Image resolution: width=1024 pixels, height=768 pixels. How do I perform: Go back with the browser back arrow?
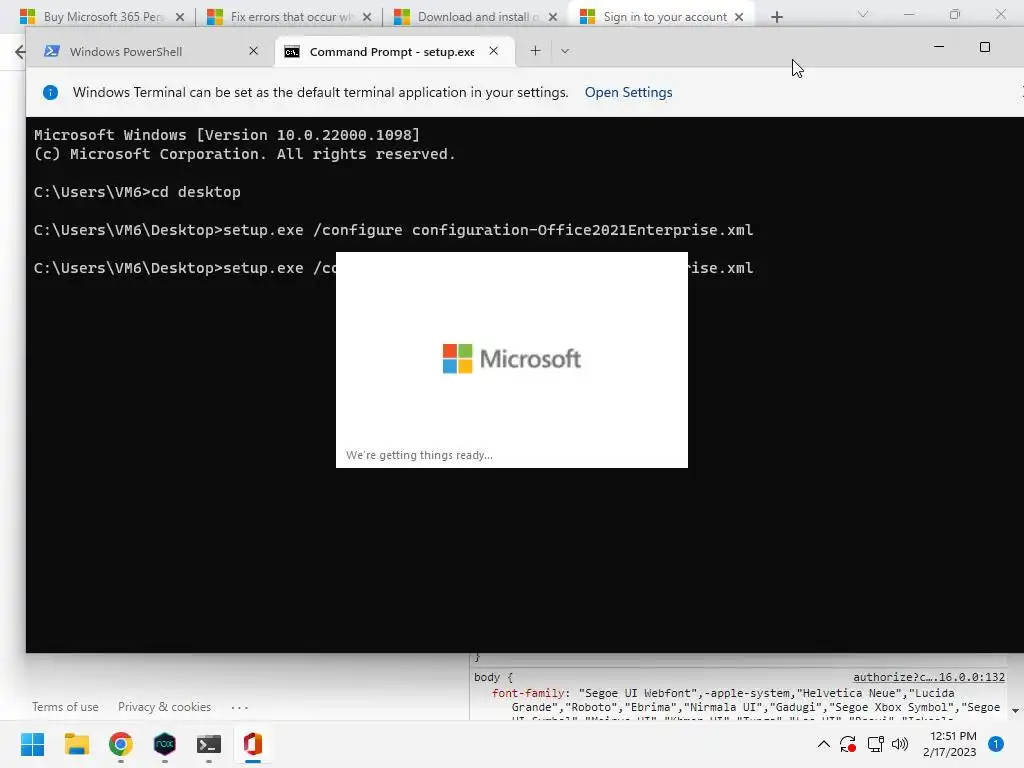(20, 52)
